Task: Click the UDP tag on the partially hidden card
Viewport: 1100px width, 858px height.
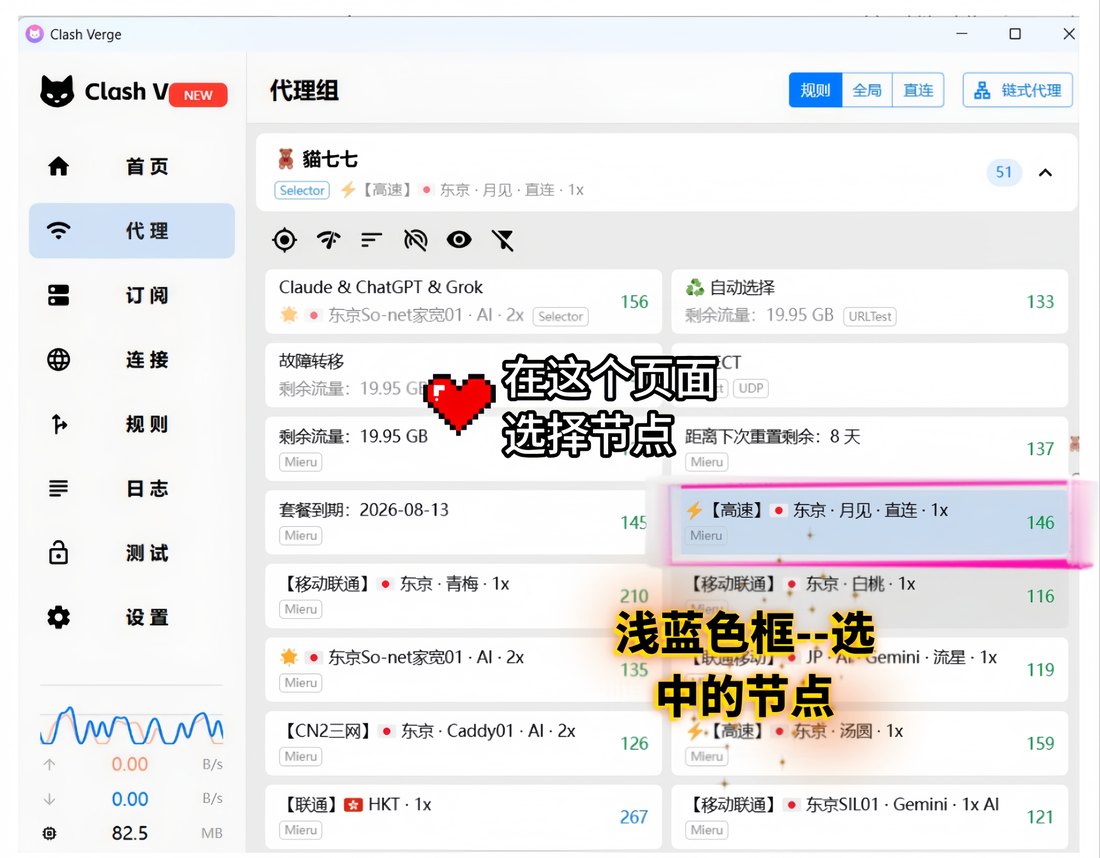Action: [751, 388]
